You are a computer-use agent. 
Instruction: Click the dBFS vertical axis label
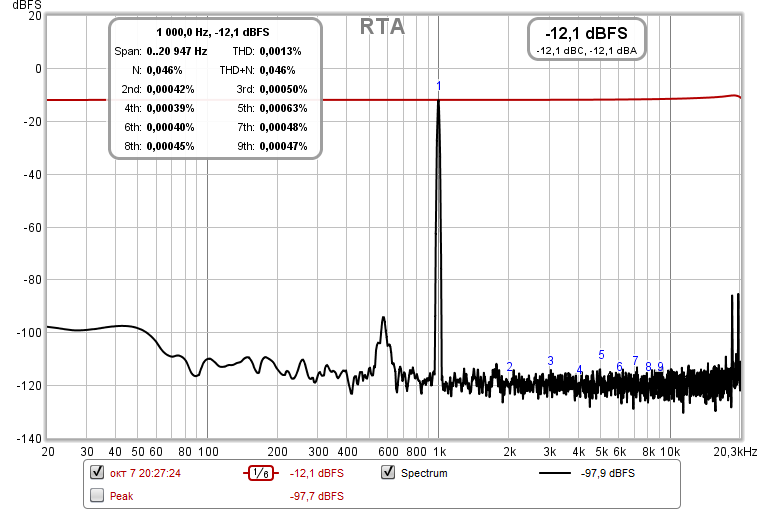pos(27,5)
